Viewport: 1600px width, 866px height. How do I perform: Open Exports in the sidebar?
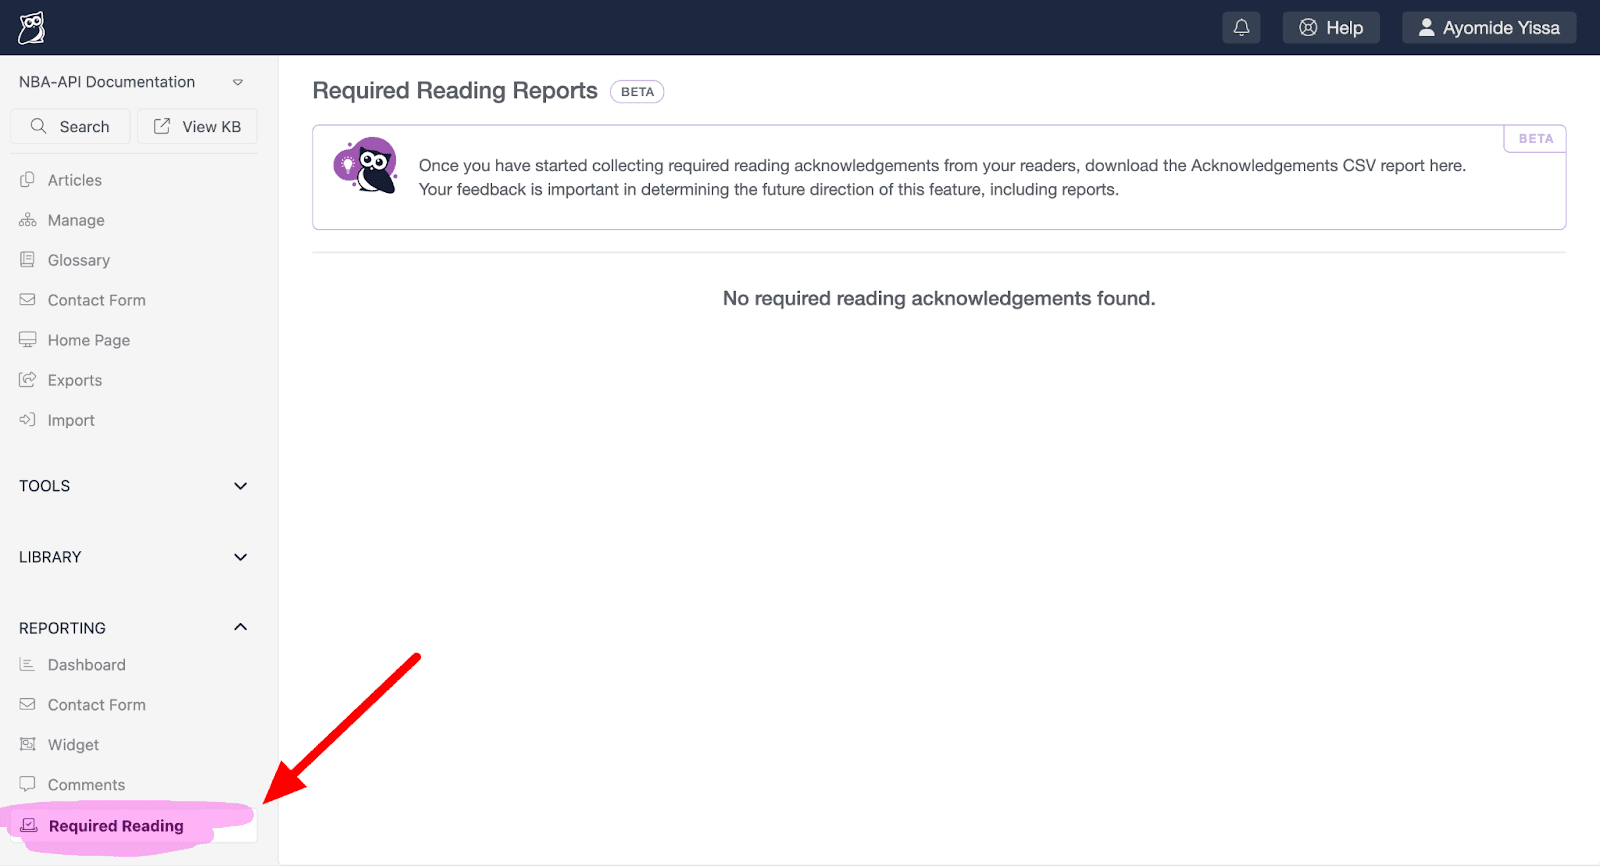pyautogui.click(x=75, y=380)
